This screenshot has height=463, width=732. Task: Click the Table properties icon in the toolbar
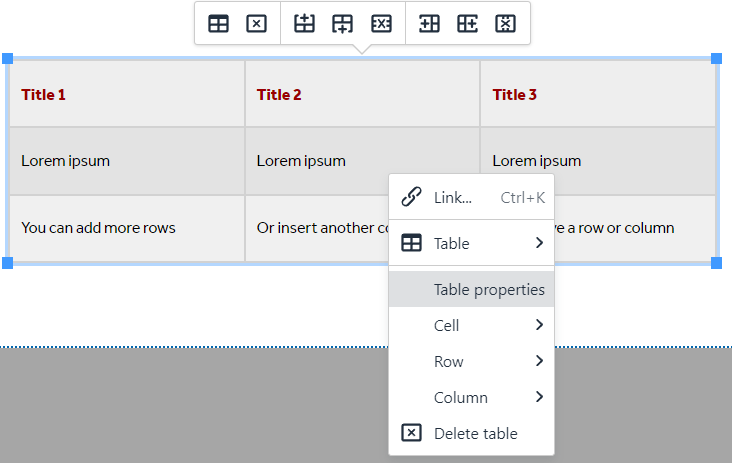pyautogui.click(x=218, y=24)
